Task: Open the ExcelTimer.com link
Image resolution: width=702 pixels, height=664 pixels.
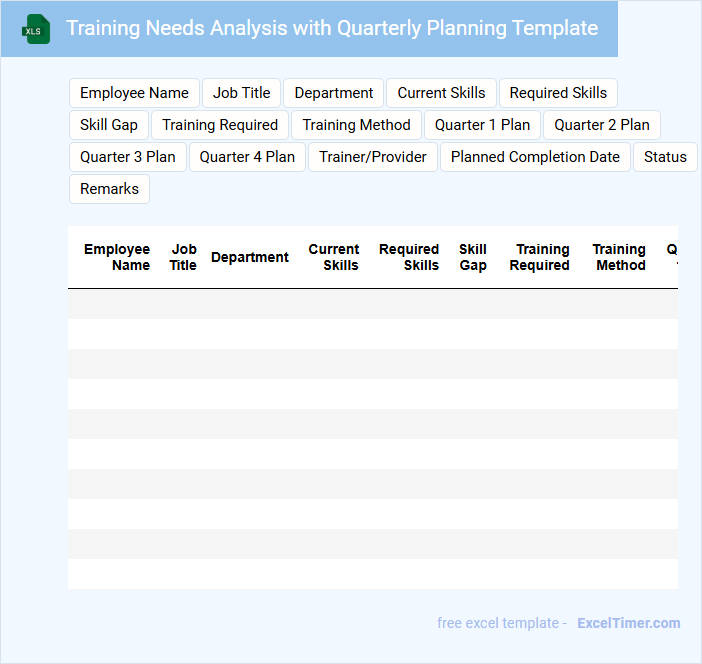Action: coord(628,623)
